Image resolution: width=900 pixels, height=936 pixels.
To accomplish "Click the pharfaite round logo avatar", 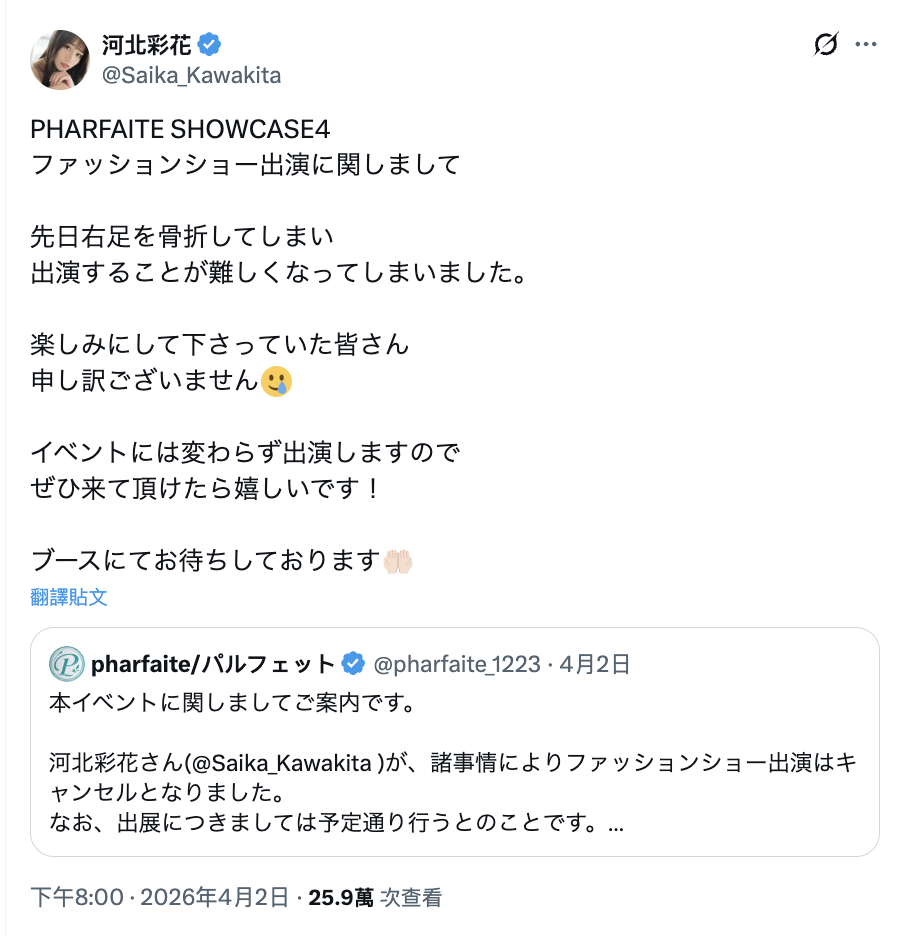I will 67,664.
